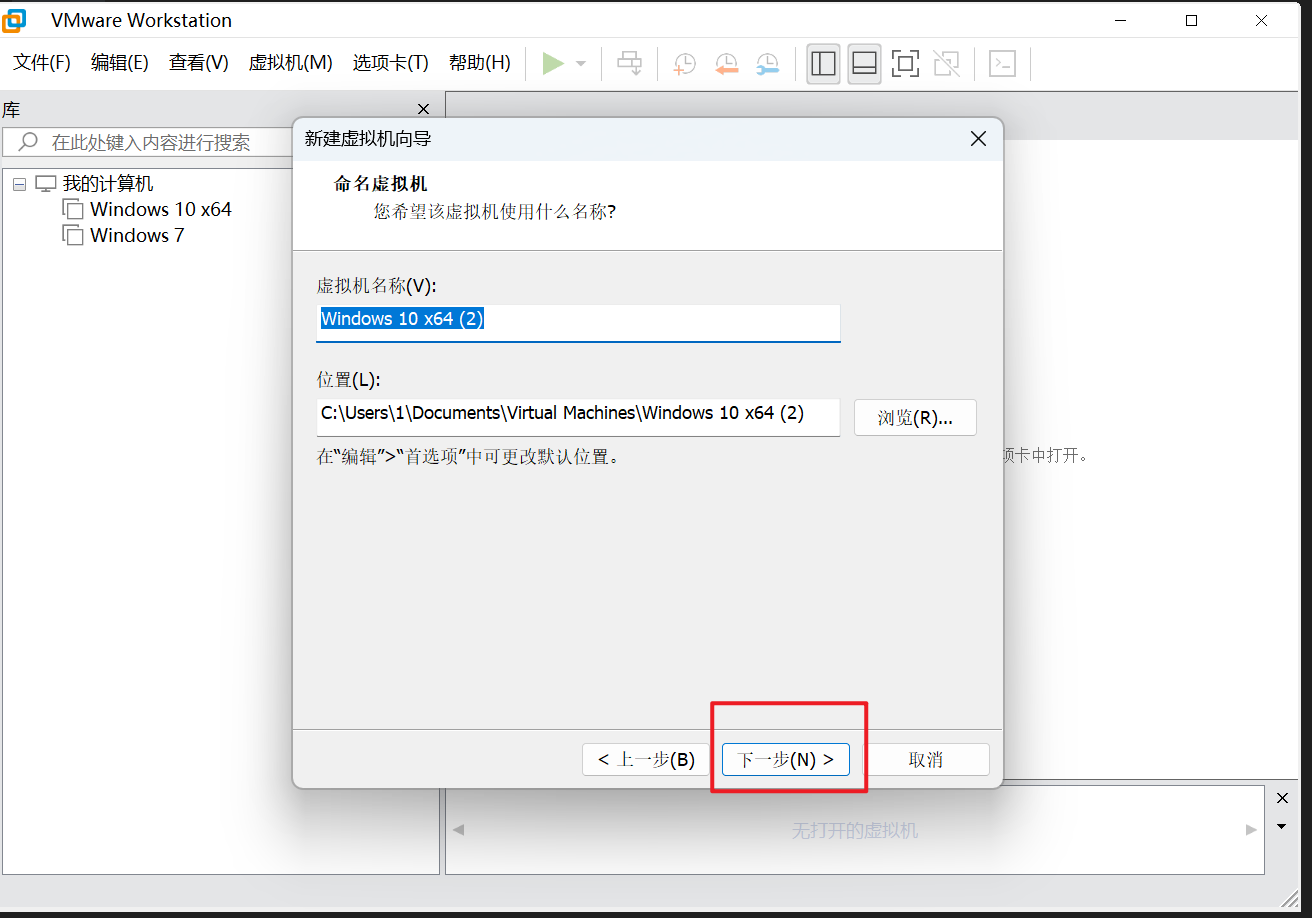Select 我的计算机 in the library tree

(x=108, y=184)
